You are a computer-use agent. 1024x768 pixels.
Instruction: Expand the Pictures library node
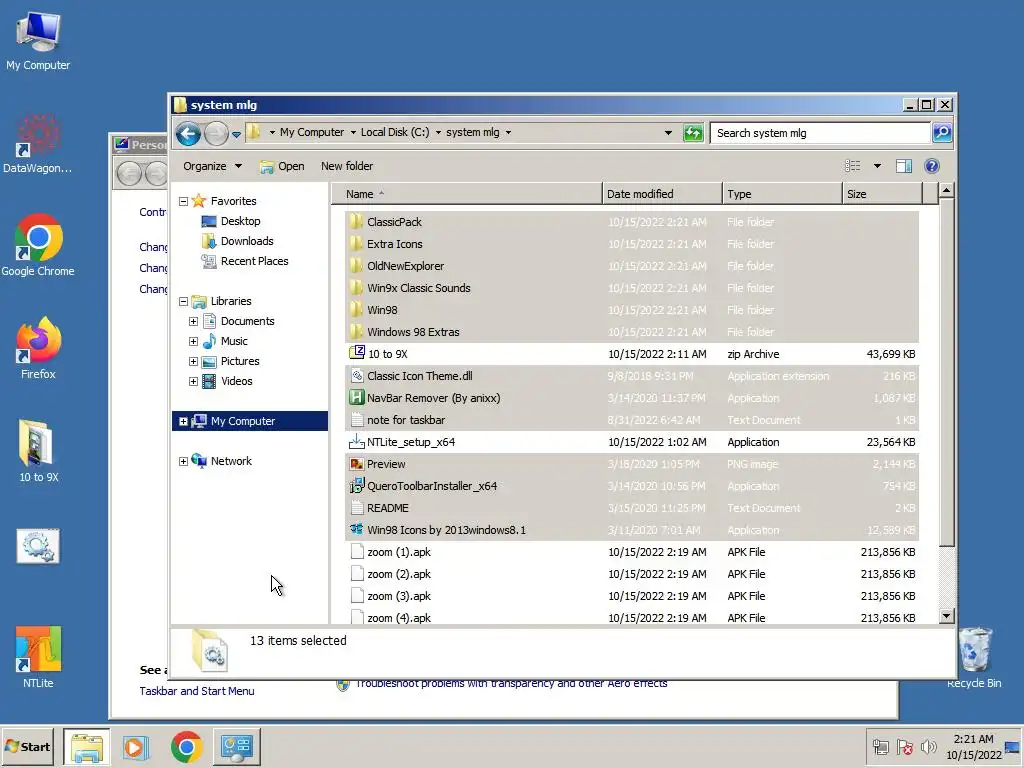pyautogui.click(x=193, y=361)
